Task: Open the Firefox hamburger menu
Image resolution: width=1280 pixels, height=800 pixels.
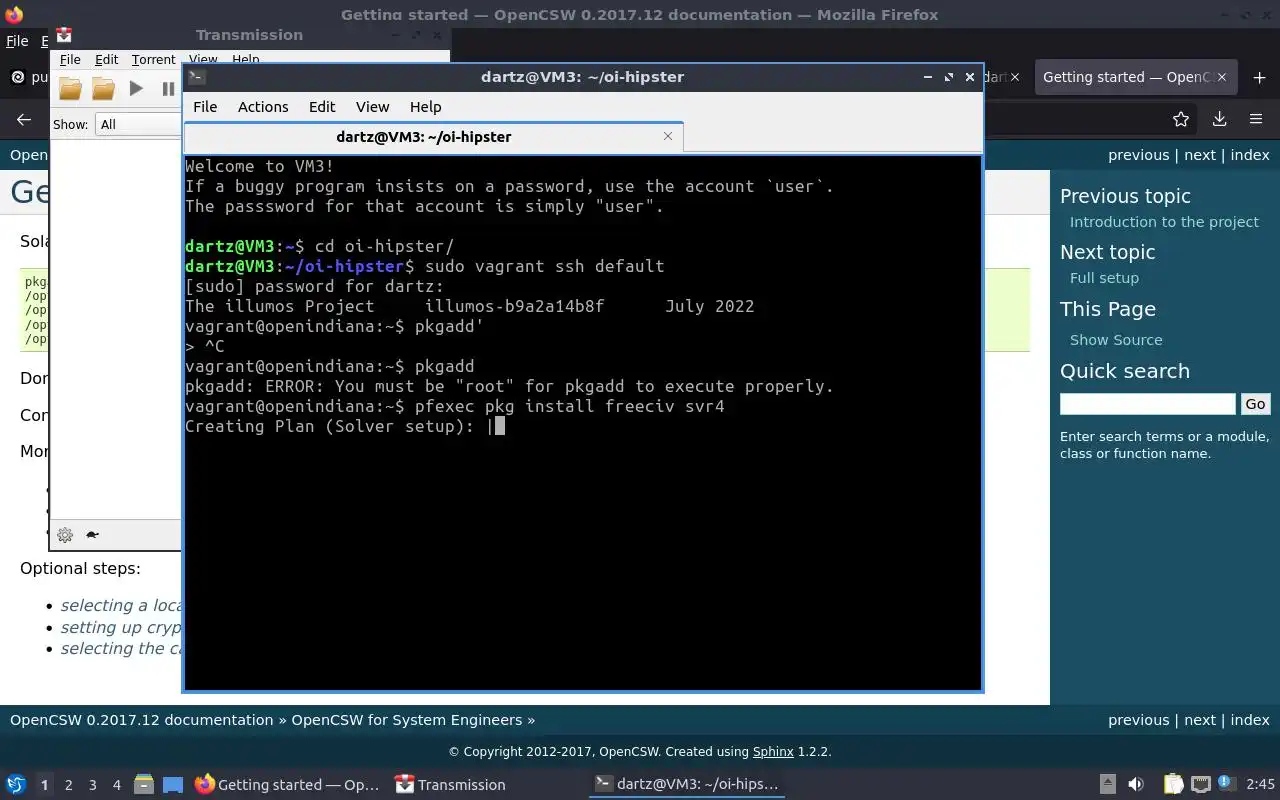Action: tap(1256, 119)
